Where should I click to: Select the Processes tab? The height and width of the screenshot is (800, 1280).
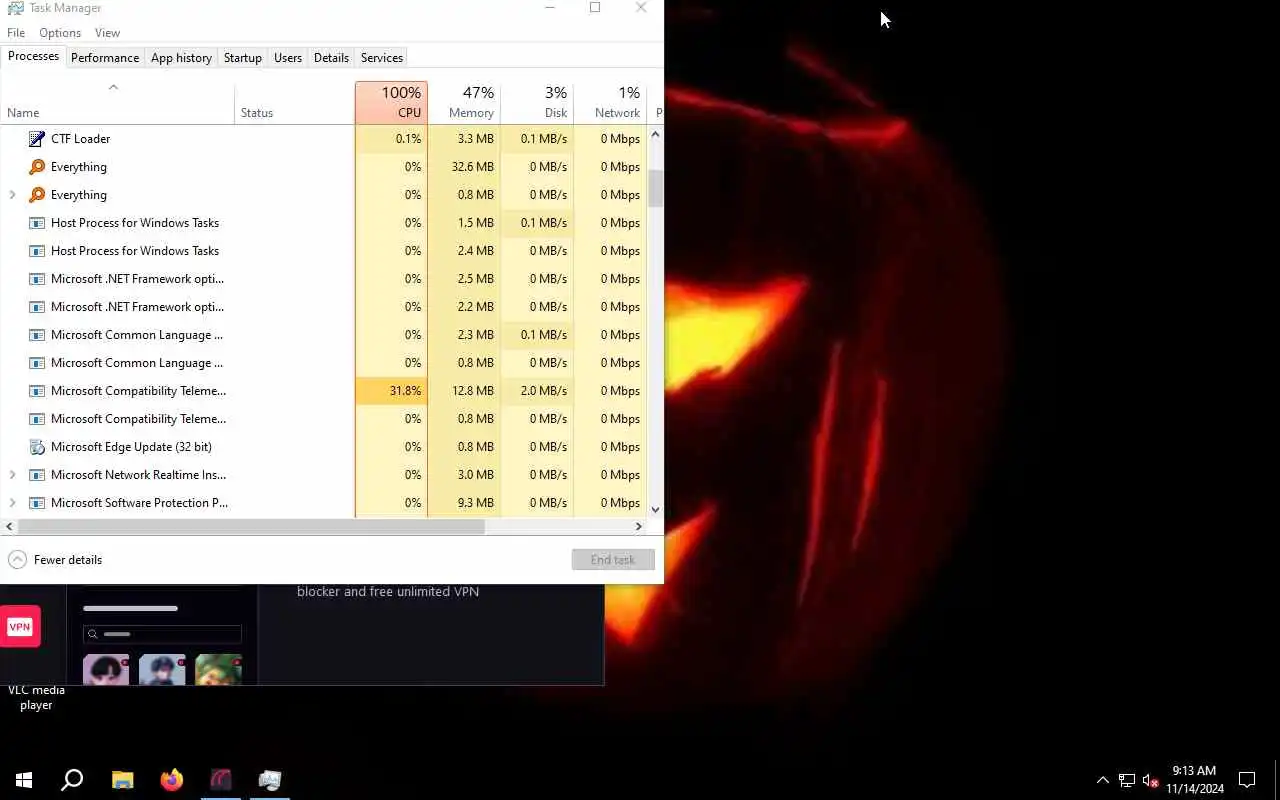pos(33,56)
